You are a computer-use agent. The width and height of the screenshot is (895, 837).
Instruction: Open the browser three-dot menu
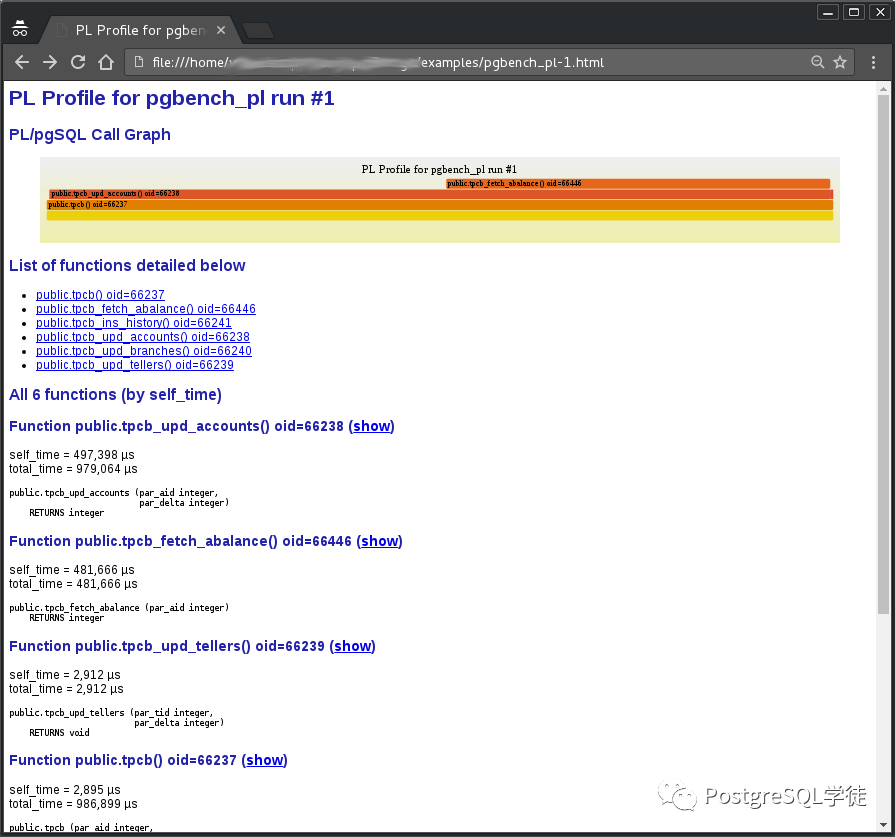tap(873, 62)
